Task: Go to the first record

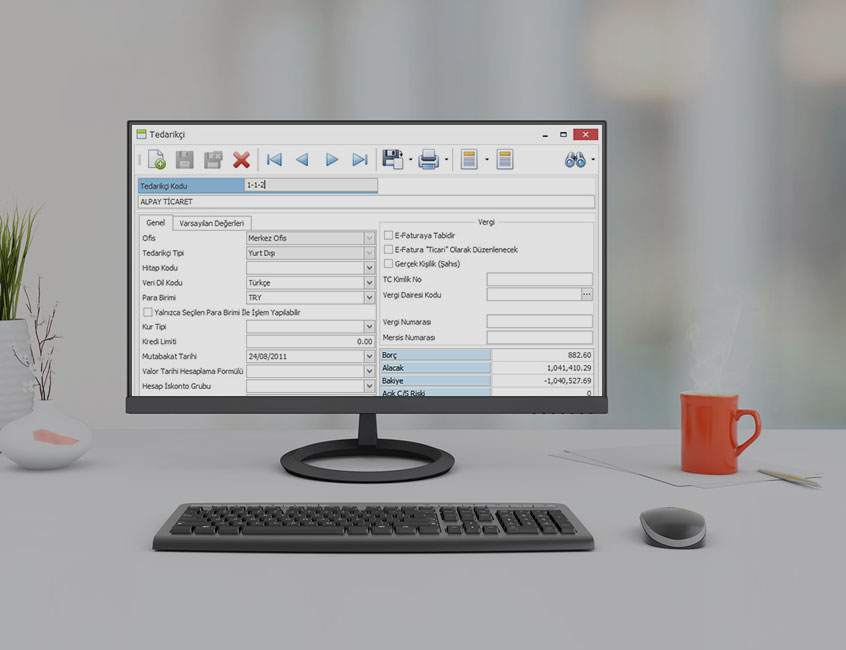Action: [x=273, y=160]
